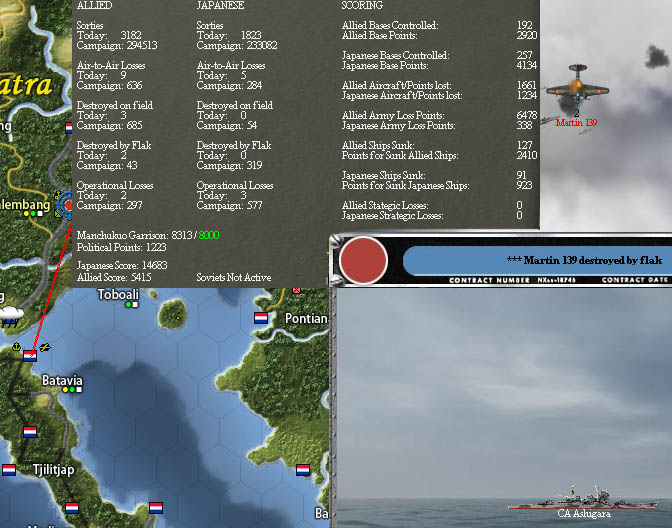Click the black flak burst puff
This screenshot has width=672, height=528.
657,57
